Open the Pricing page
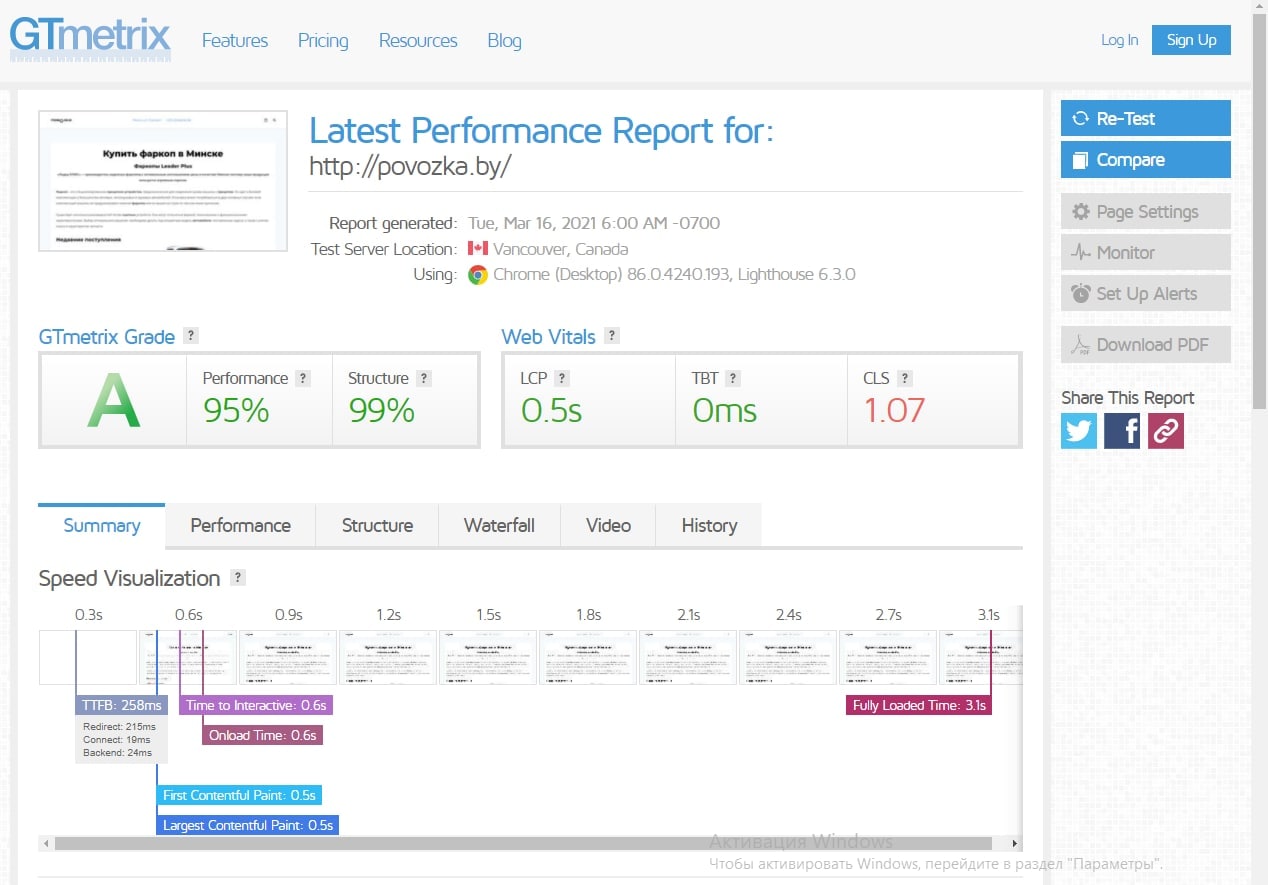The image size is (1268, 885). coord(323,41)
